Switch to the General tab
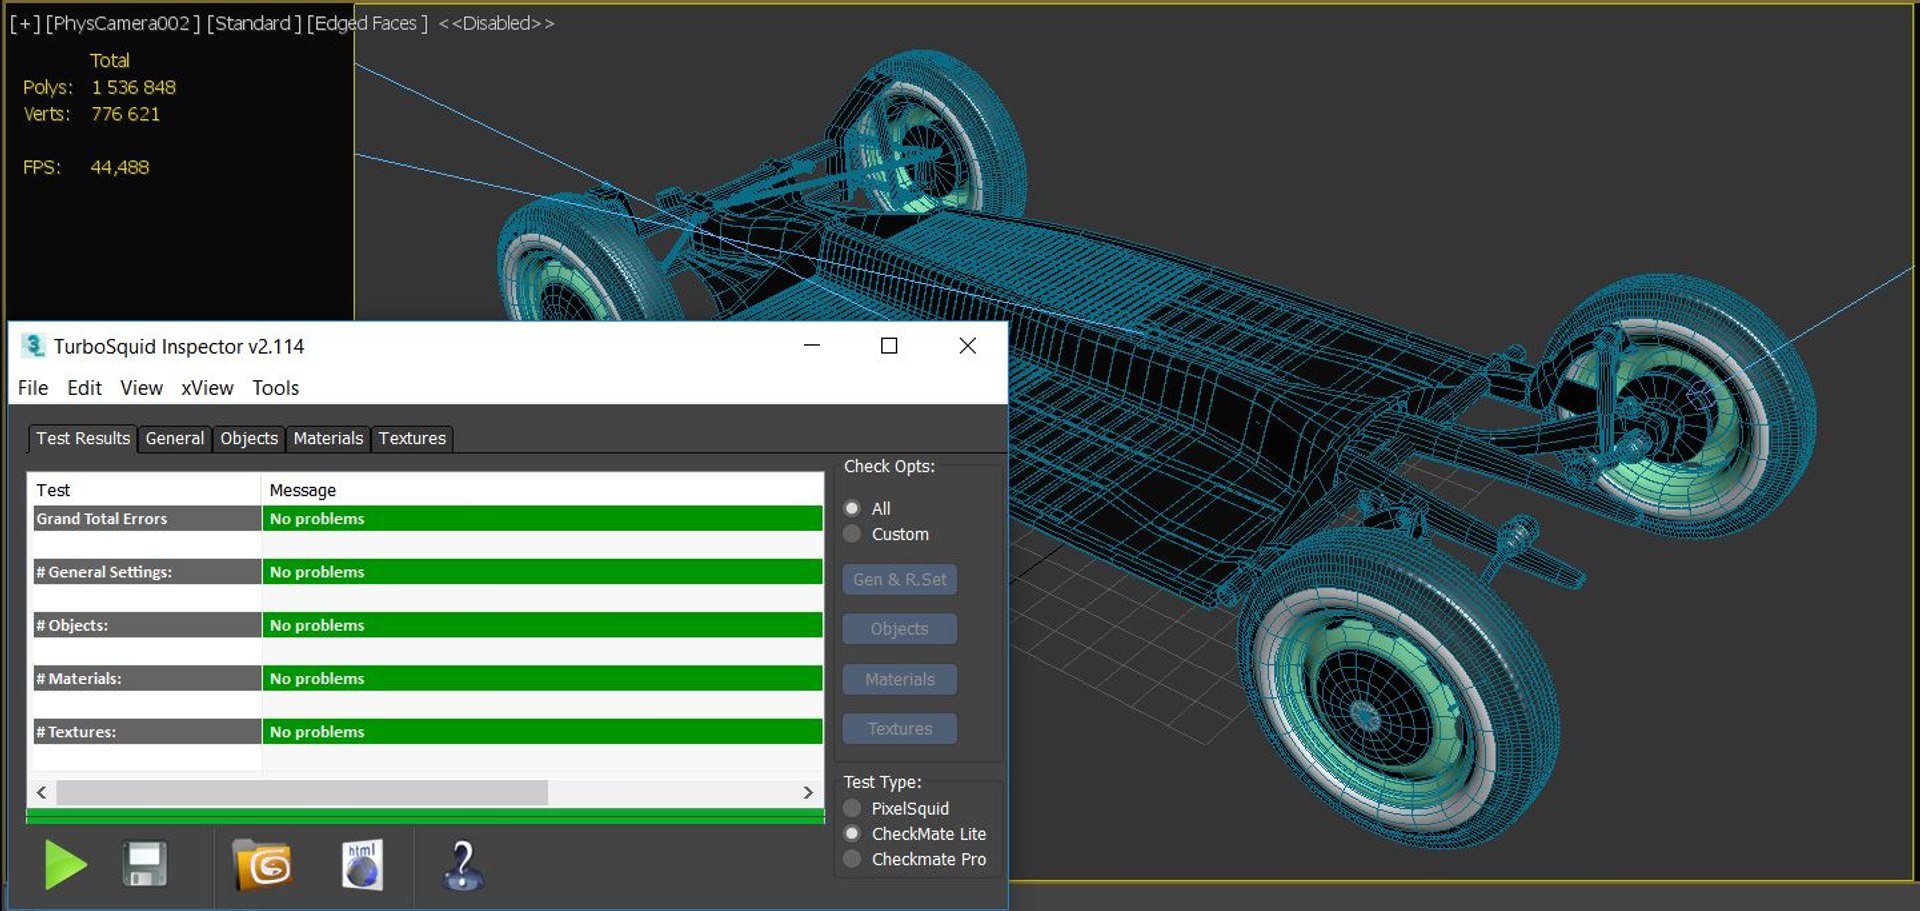Screen dimensions: 1920x911 click(x=174, y=438)
